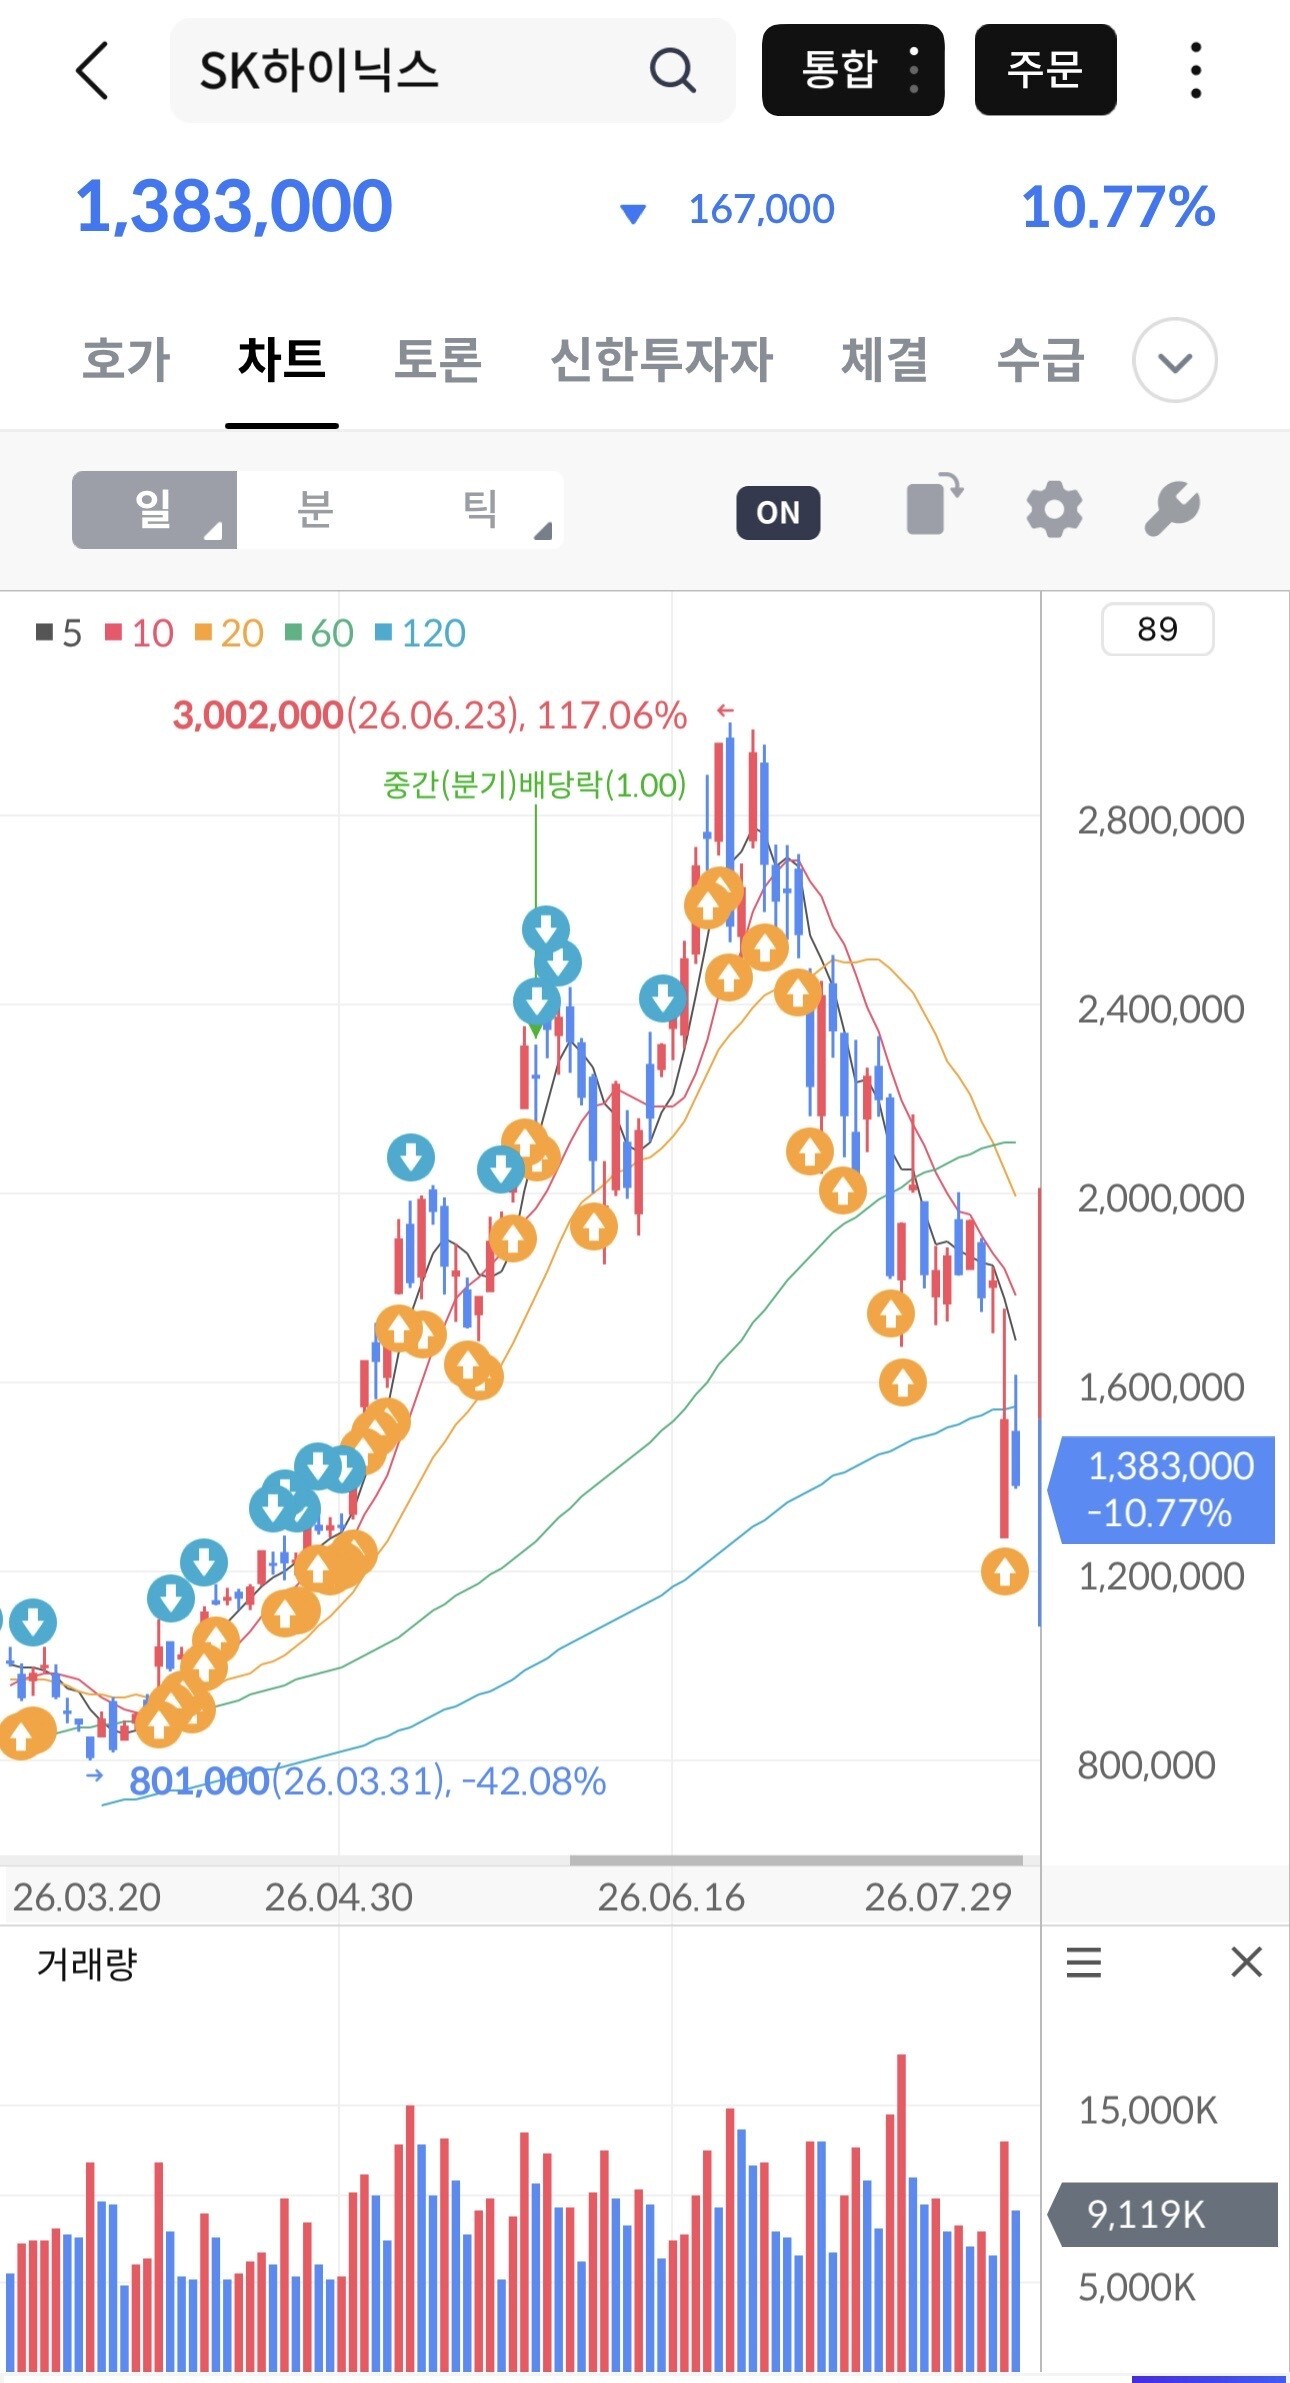Tap the search magnifier icon
Viewport: 1290px width, 2383px height.
[672, 70]
